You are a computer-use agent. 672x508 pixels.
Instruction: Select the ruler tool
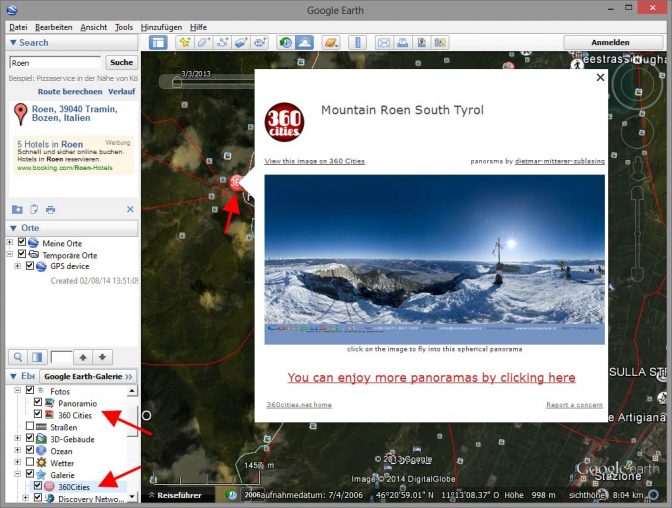(x=357, y=42)
